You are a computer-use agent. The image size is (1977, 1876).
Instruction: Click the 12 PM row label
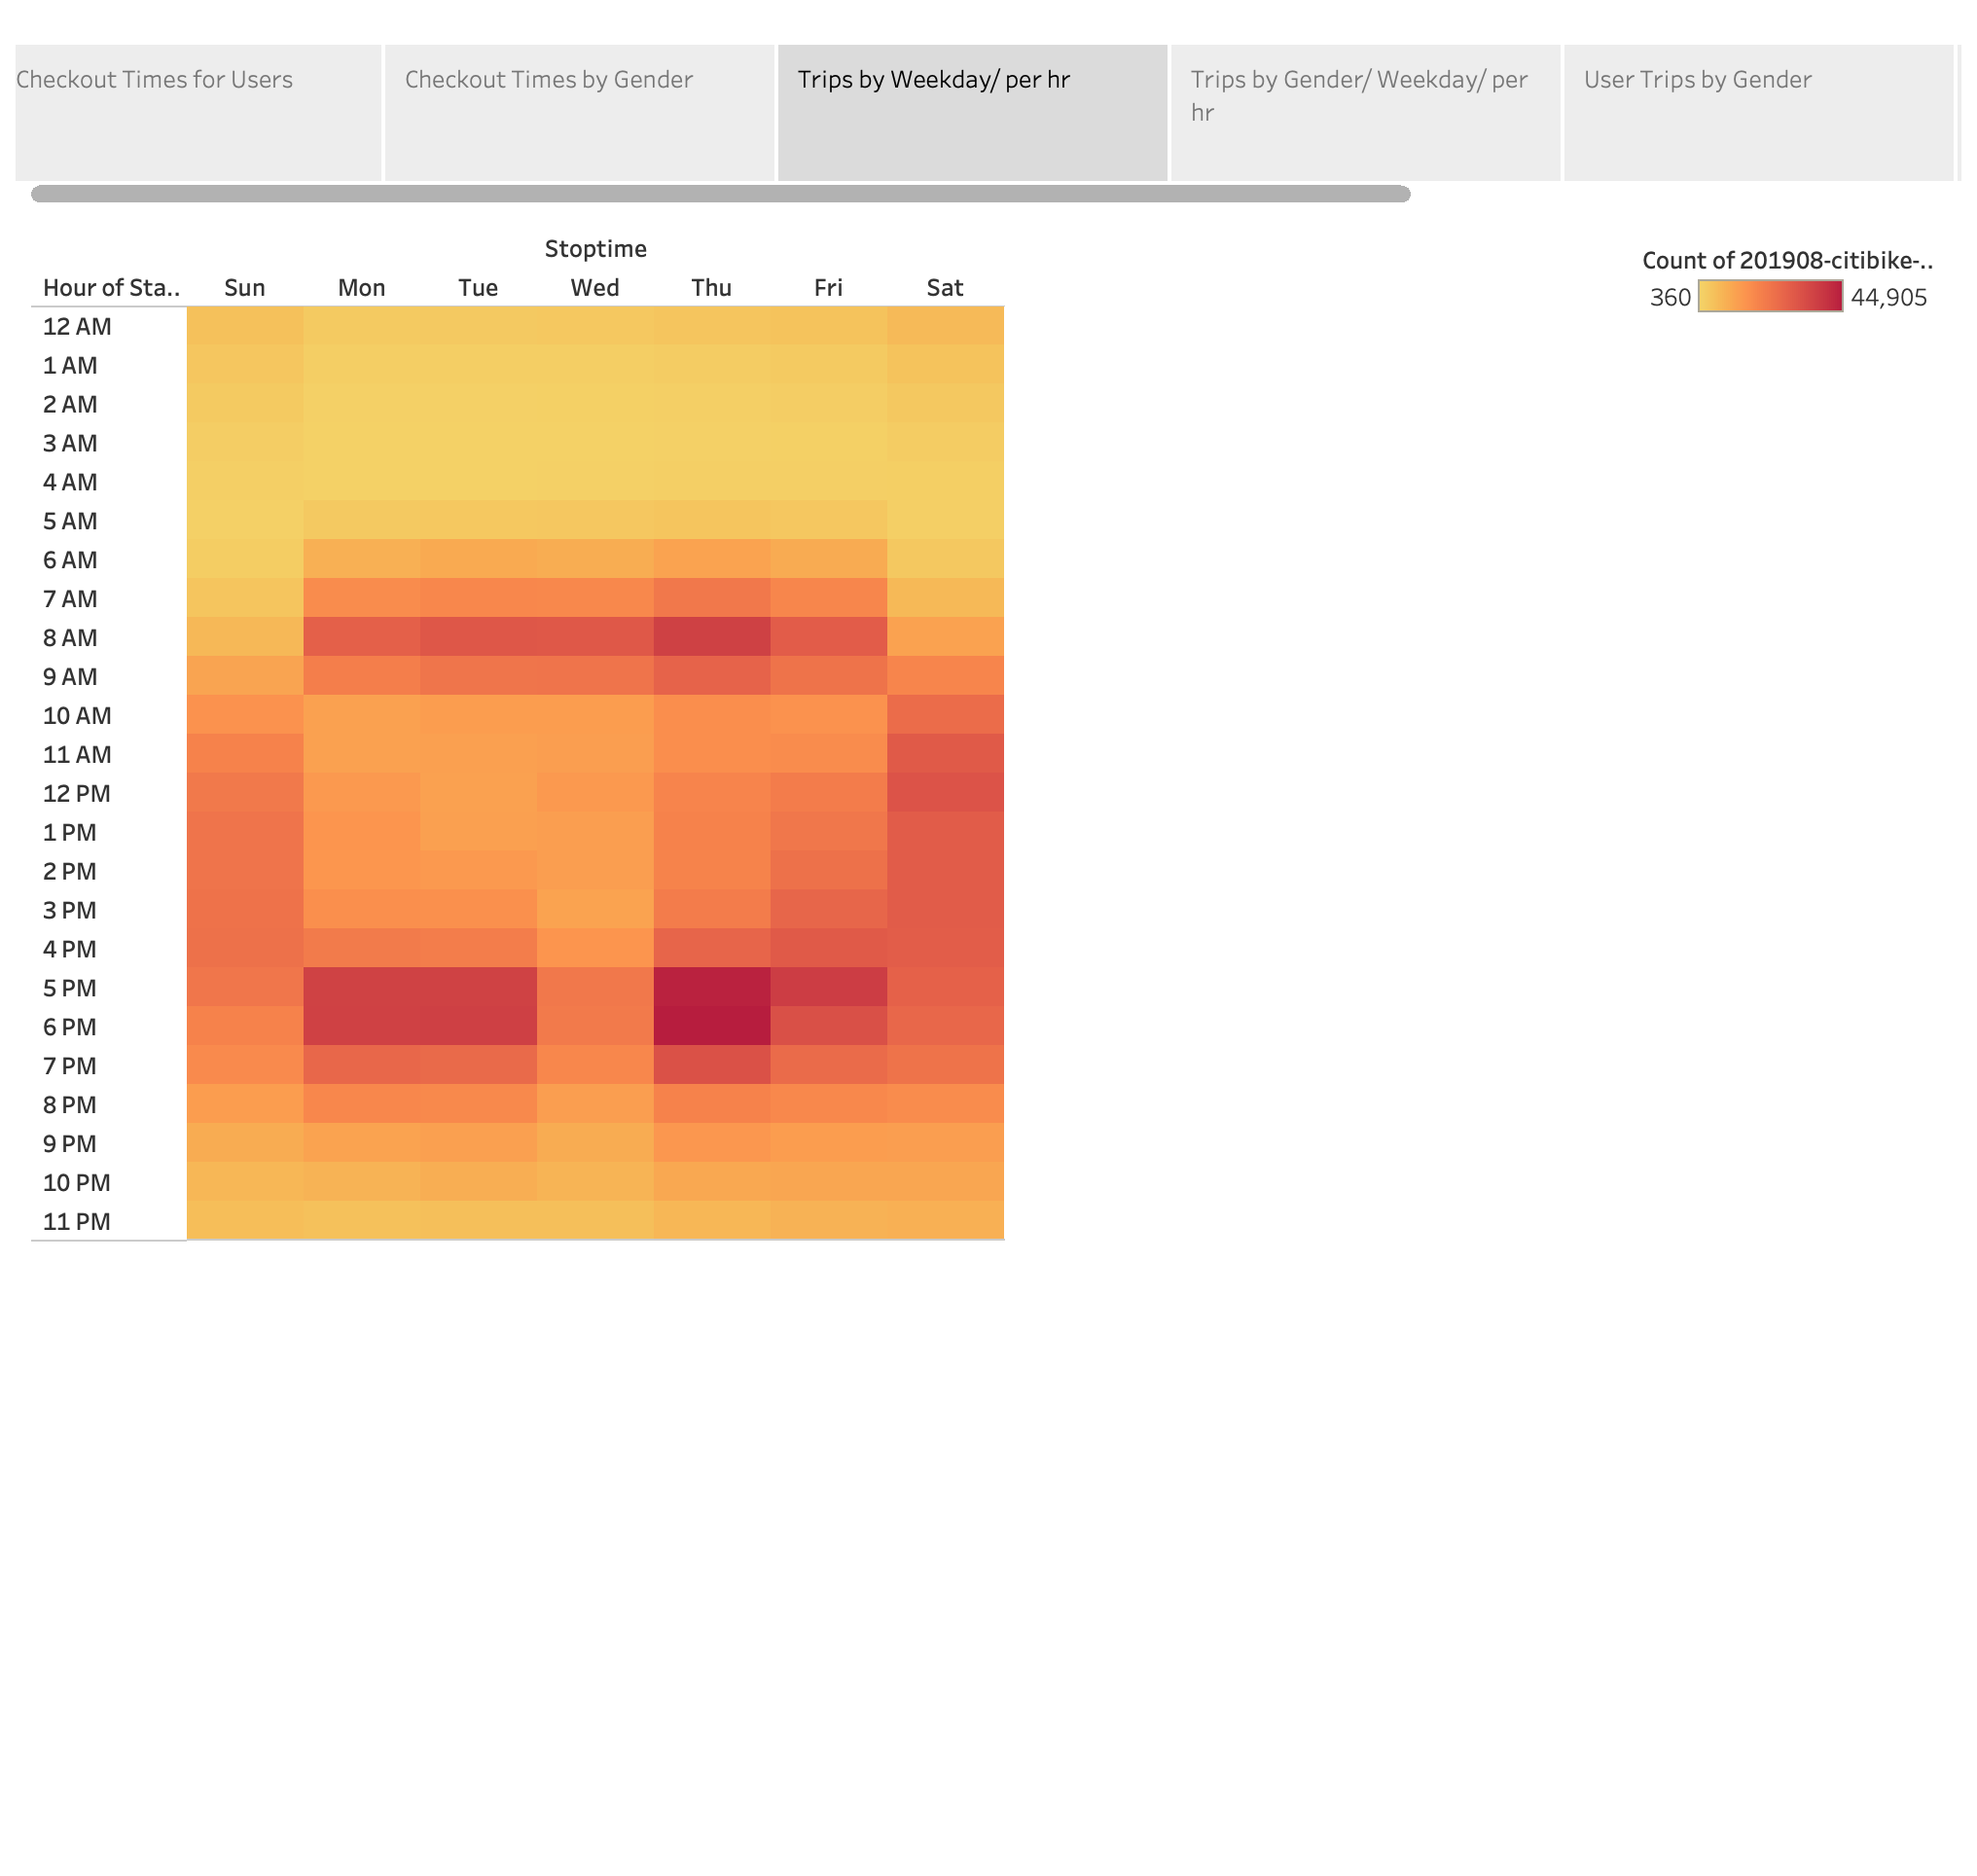pos(77,793)
